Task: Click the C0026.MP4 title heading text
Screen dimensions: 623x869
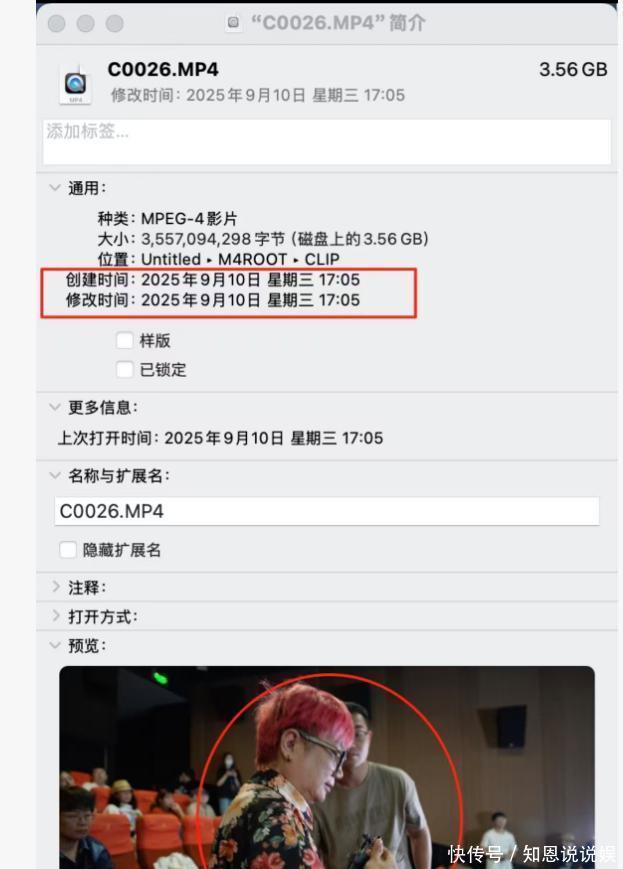Action: [163, 69]
